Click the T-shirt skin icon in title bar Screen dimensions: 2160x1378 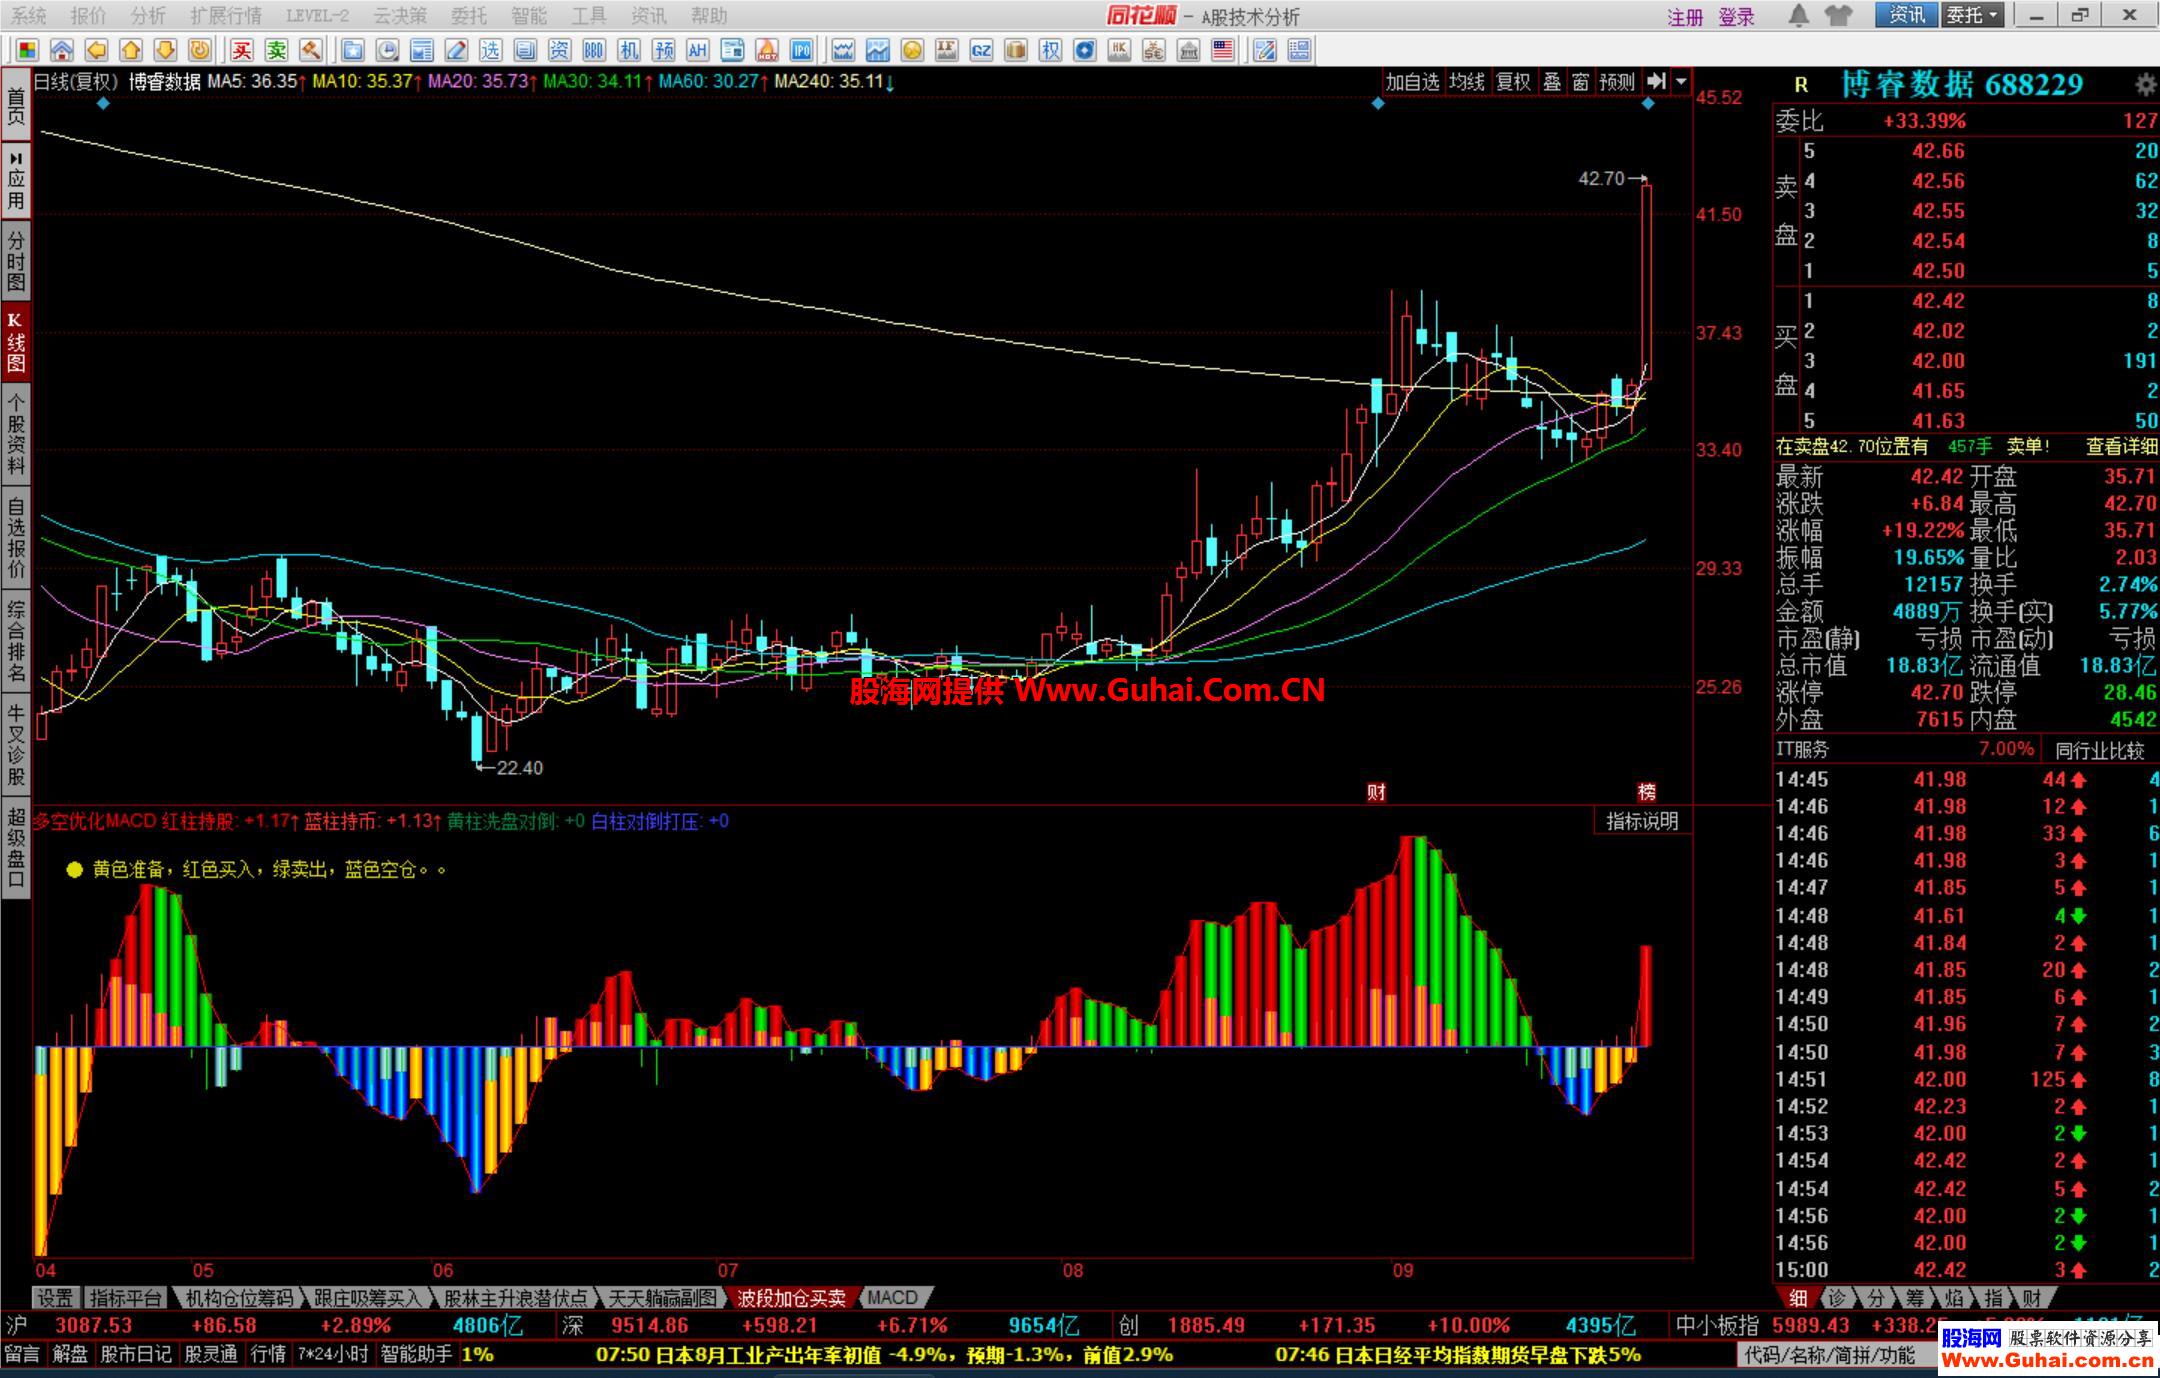(1838, 15)
